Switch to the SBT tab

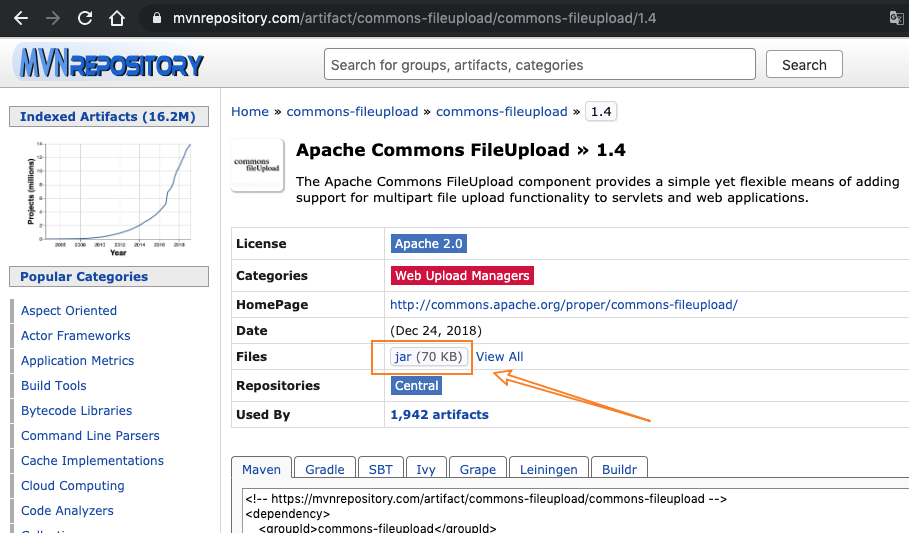click(380, 469)
